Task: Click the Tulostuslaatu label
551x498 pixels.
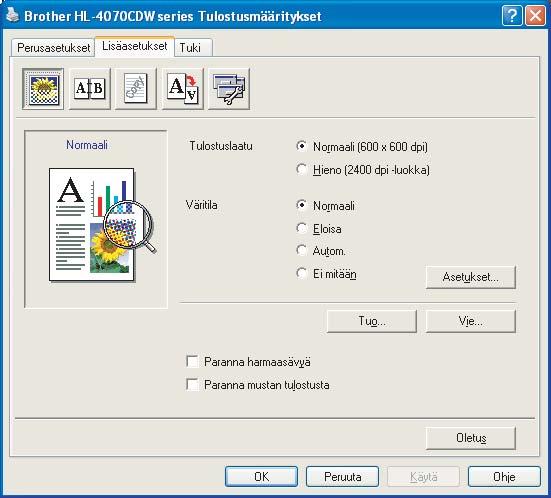Action: [221, 145]
